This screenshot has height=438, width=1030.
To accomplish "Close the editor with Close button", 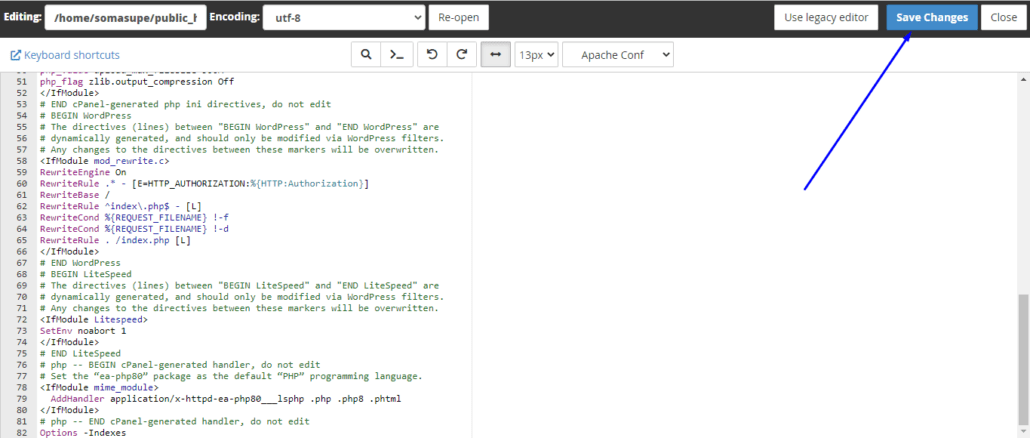I will point(1004,18).
